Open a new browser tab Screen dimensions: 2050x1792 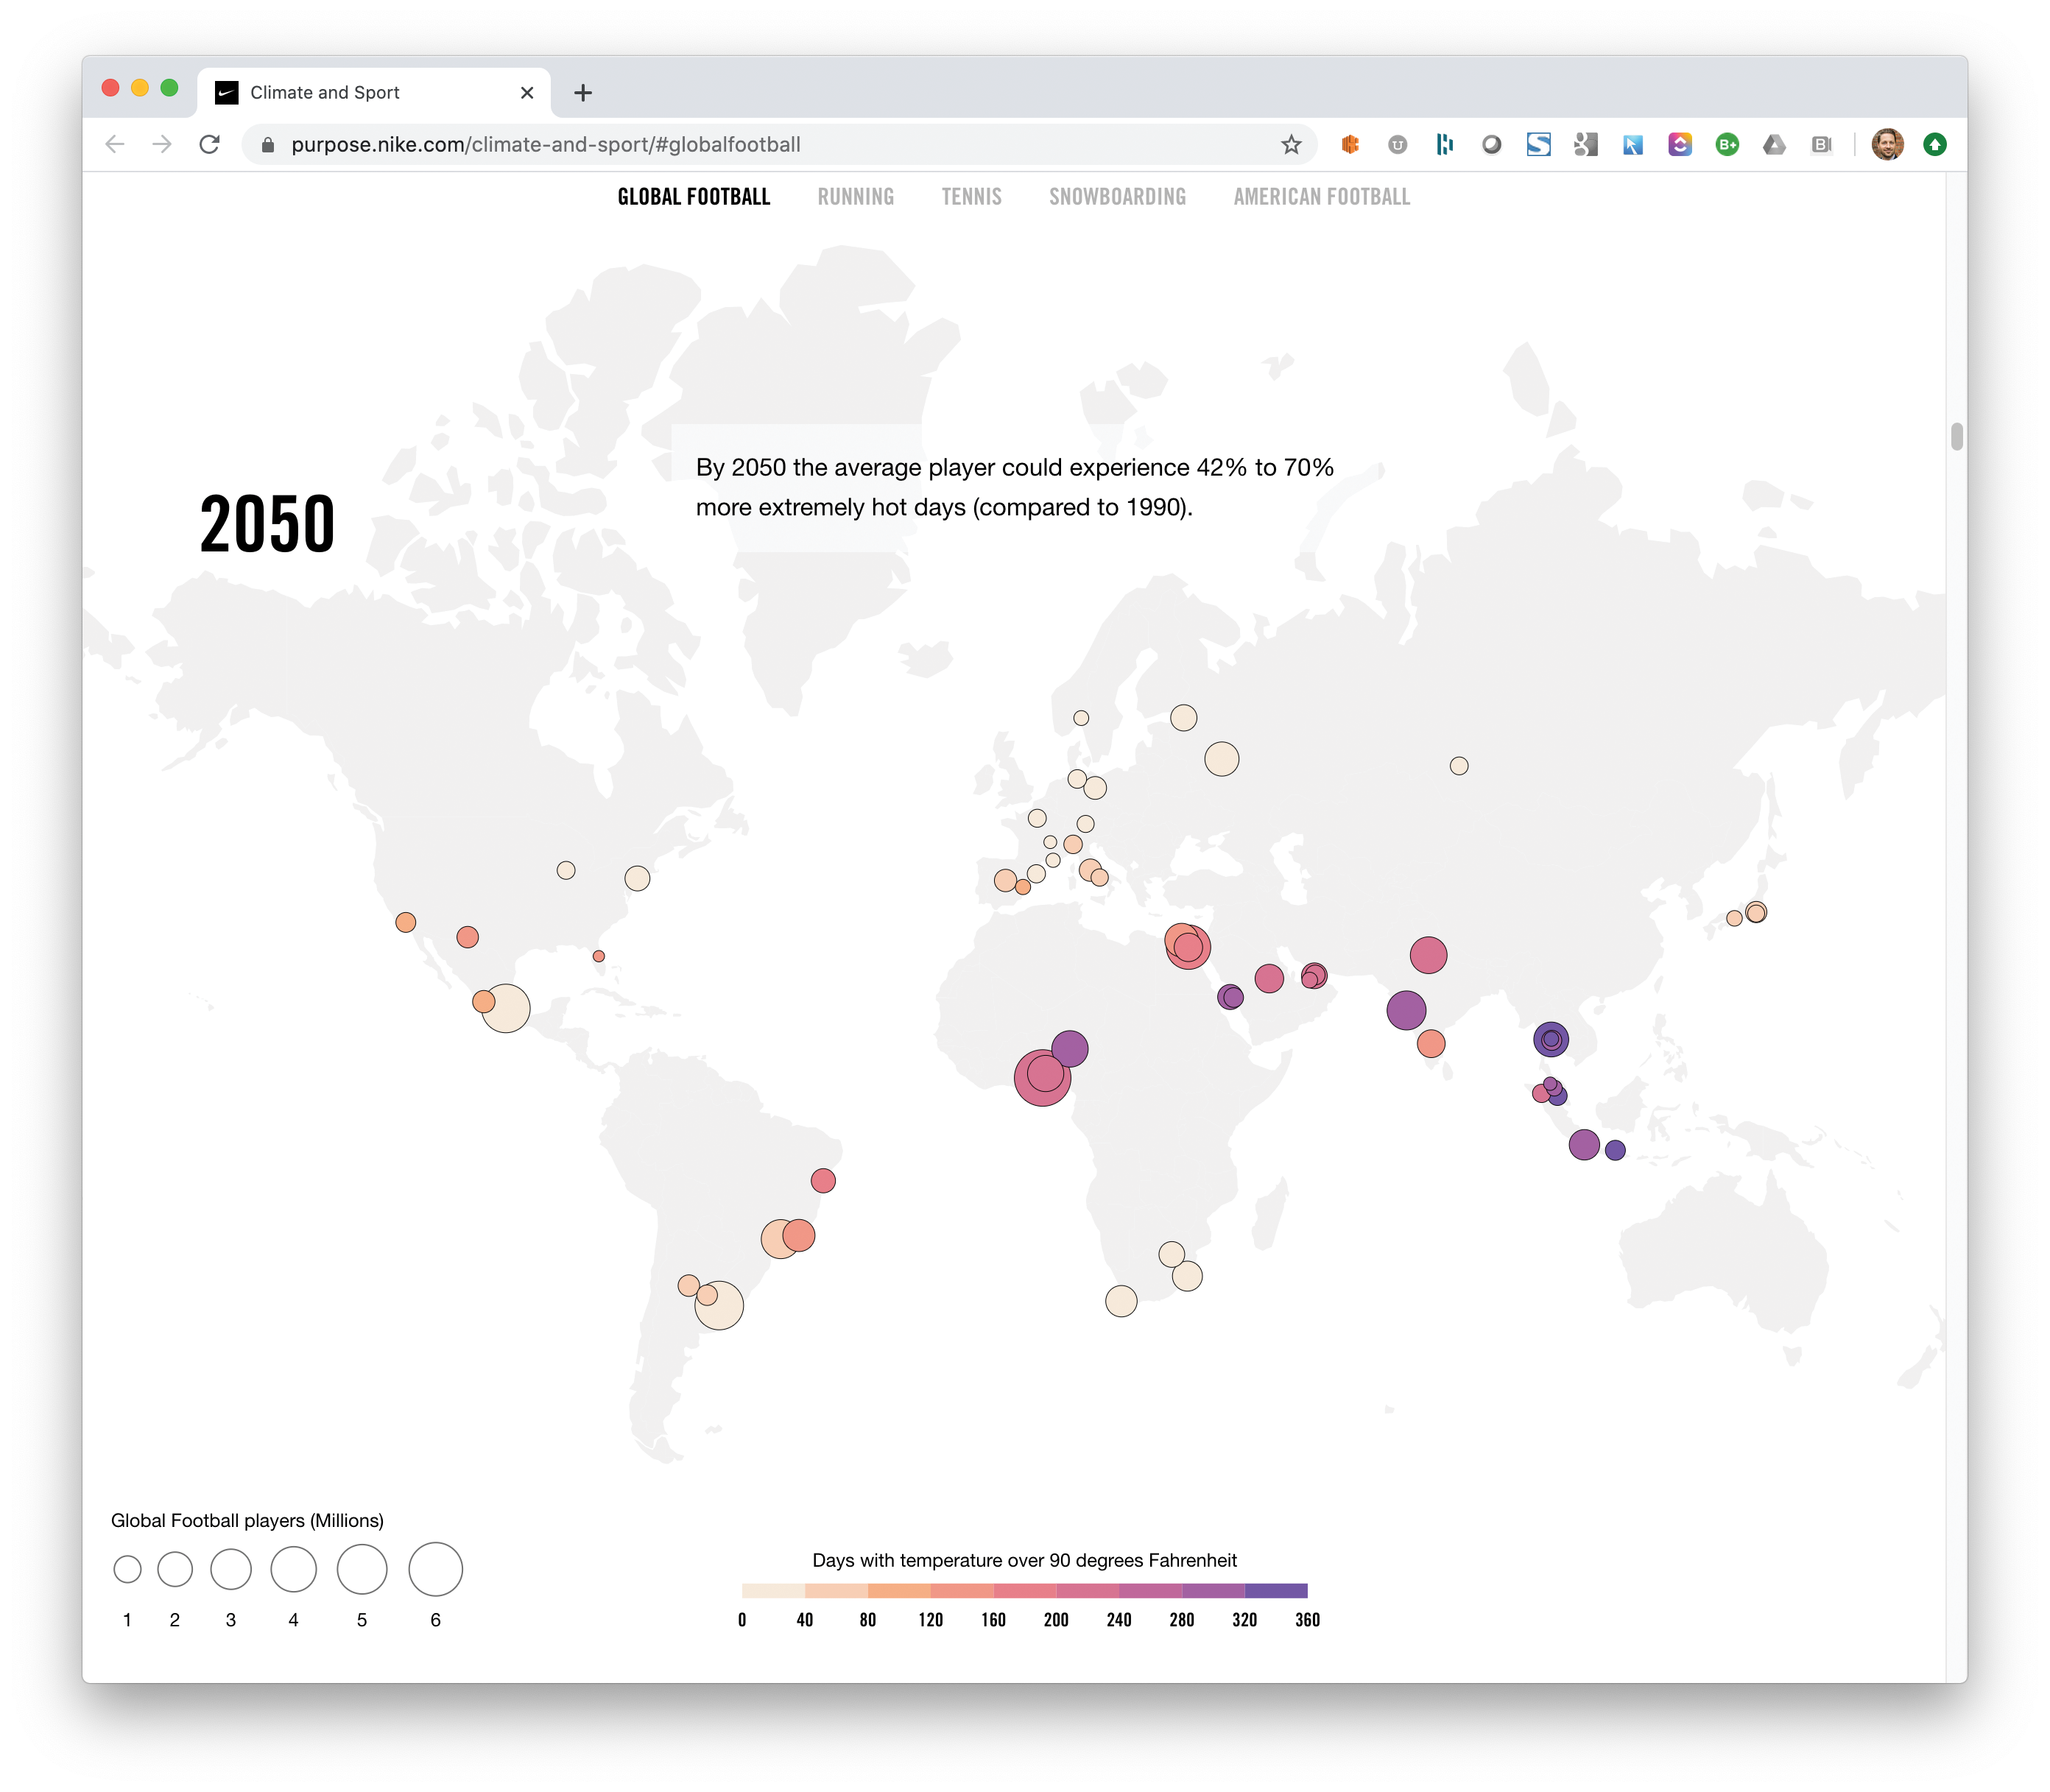(x=583, y=93)
